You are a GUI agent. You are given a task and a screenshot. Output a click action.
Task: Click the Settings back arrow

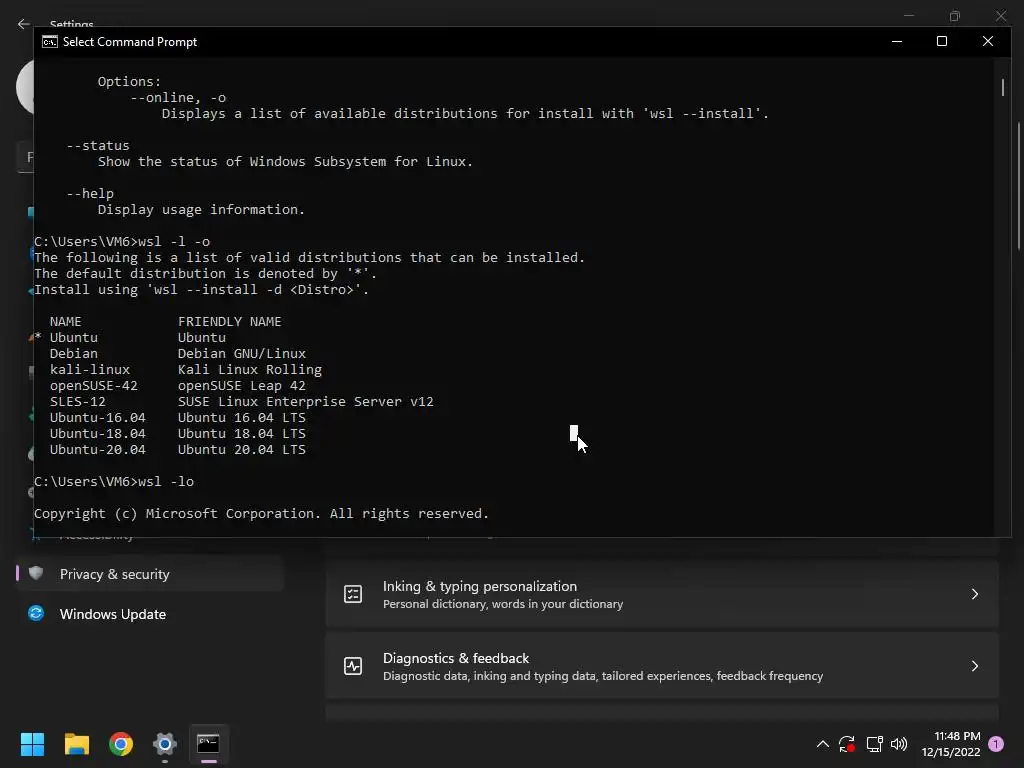click(24, 24)
